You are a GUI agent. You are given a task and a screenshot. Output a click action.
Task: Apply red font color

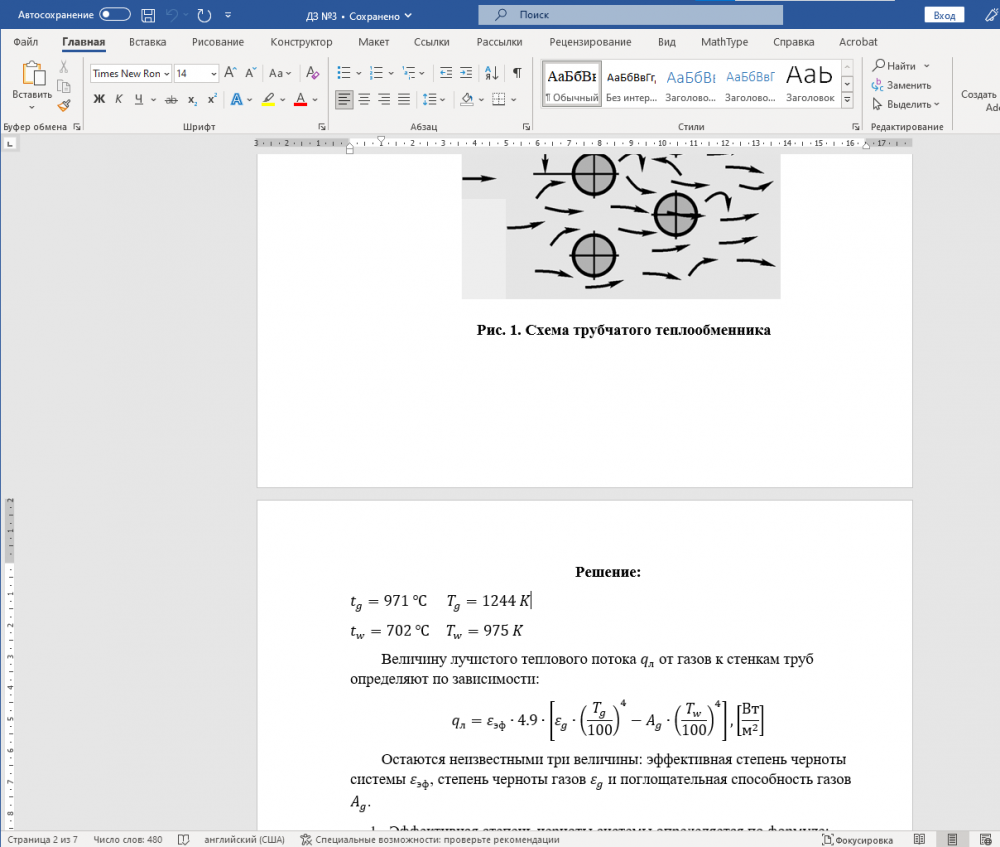click(x=300, y=99)
